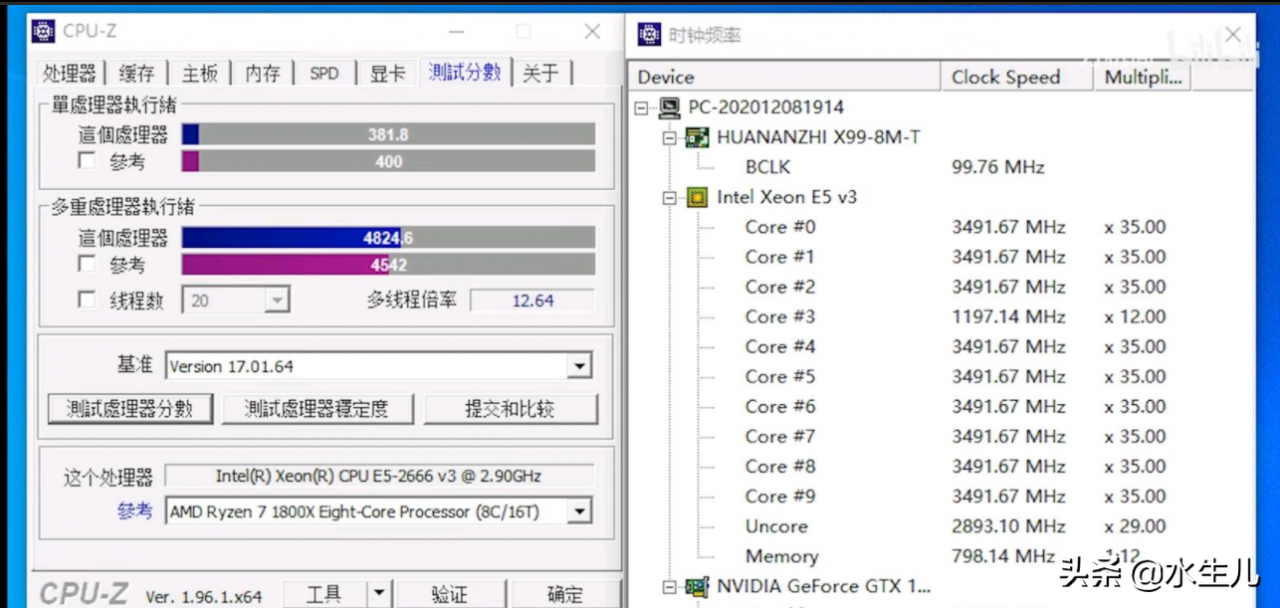
Task: Click the 99.76 MHz BCLK value
Action: tap(998, 167)
